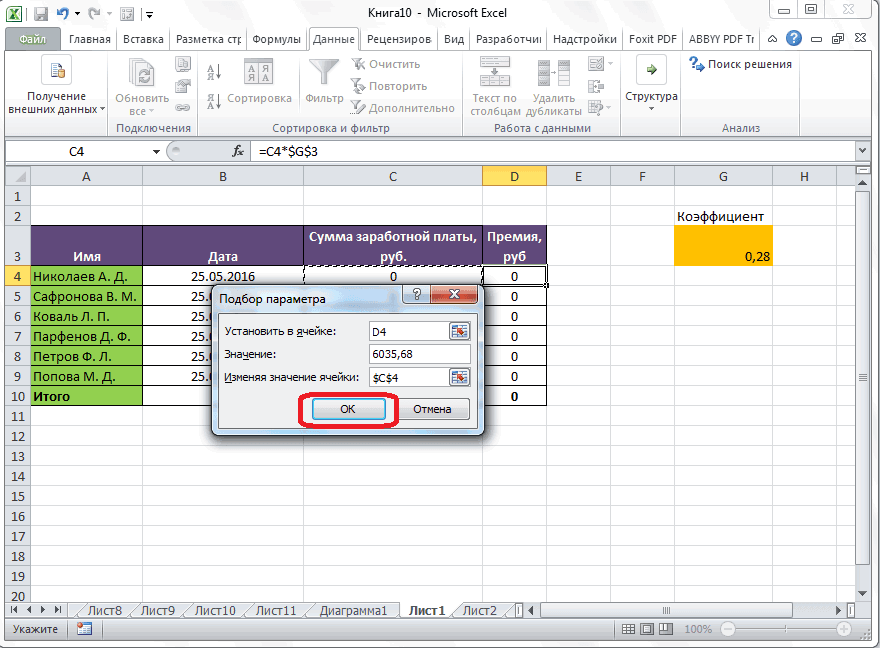Switch to Page Break Preview view
Screen dimensions: 880x648
(665, 629)
